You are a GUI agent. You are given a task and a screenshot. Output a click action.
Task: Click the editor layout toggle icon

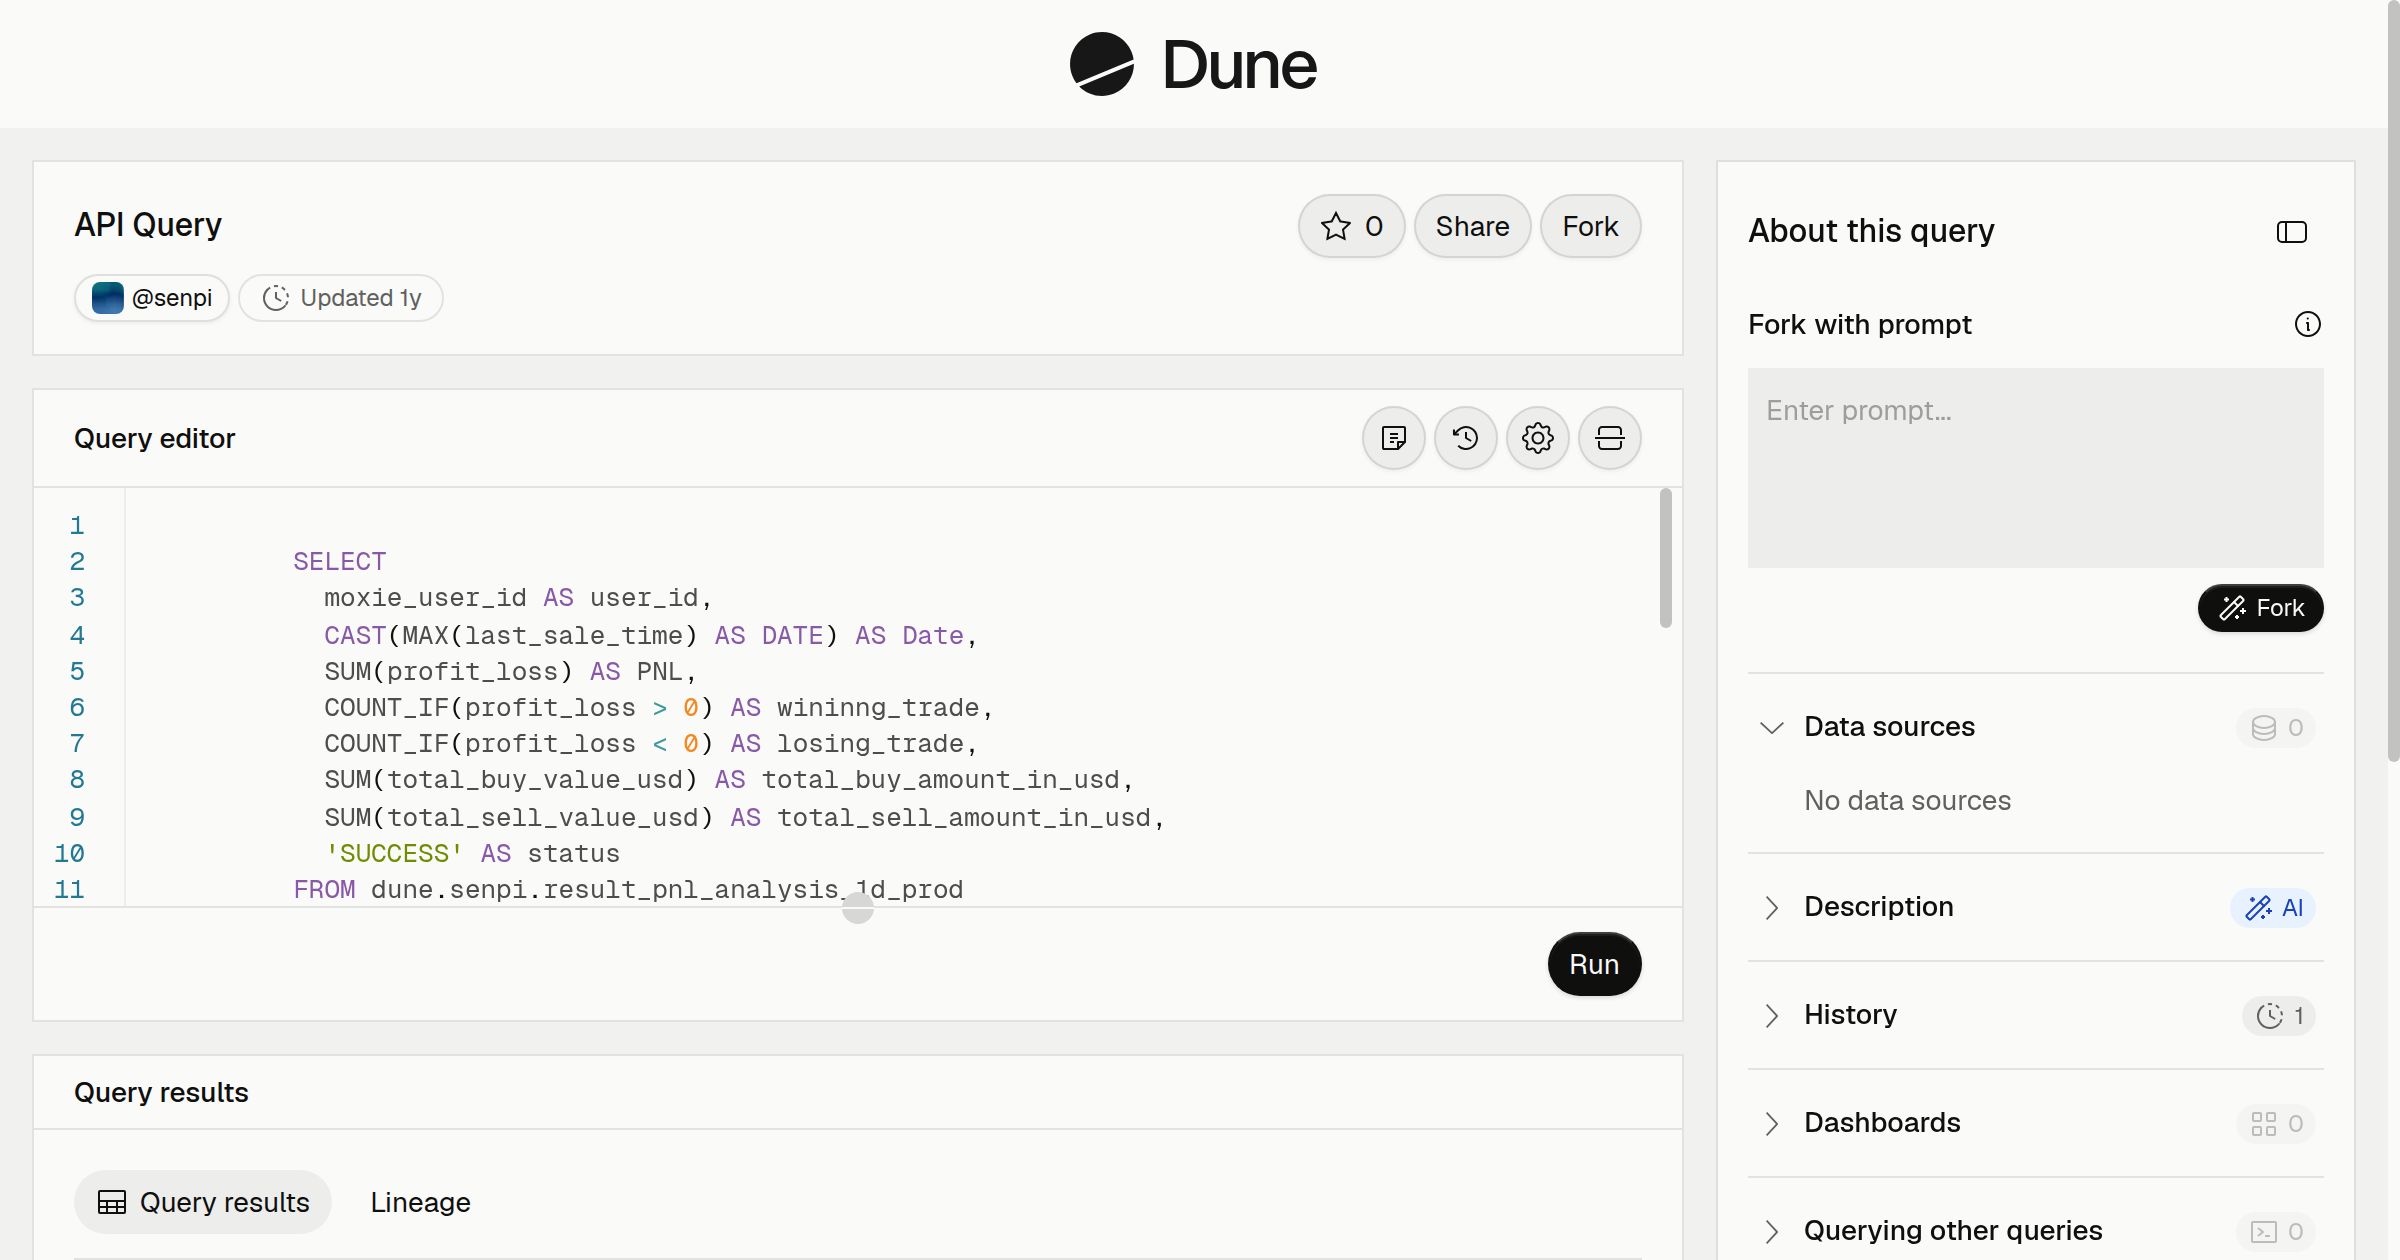(1609, 438)
